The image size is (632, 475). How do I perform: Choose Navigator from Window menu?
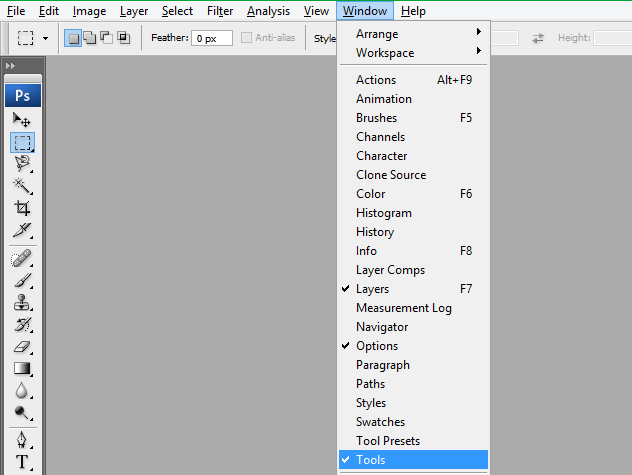click(x=413, y=327)
